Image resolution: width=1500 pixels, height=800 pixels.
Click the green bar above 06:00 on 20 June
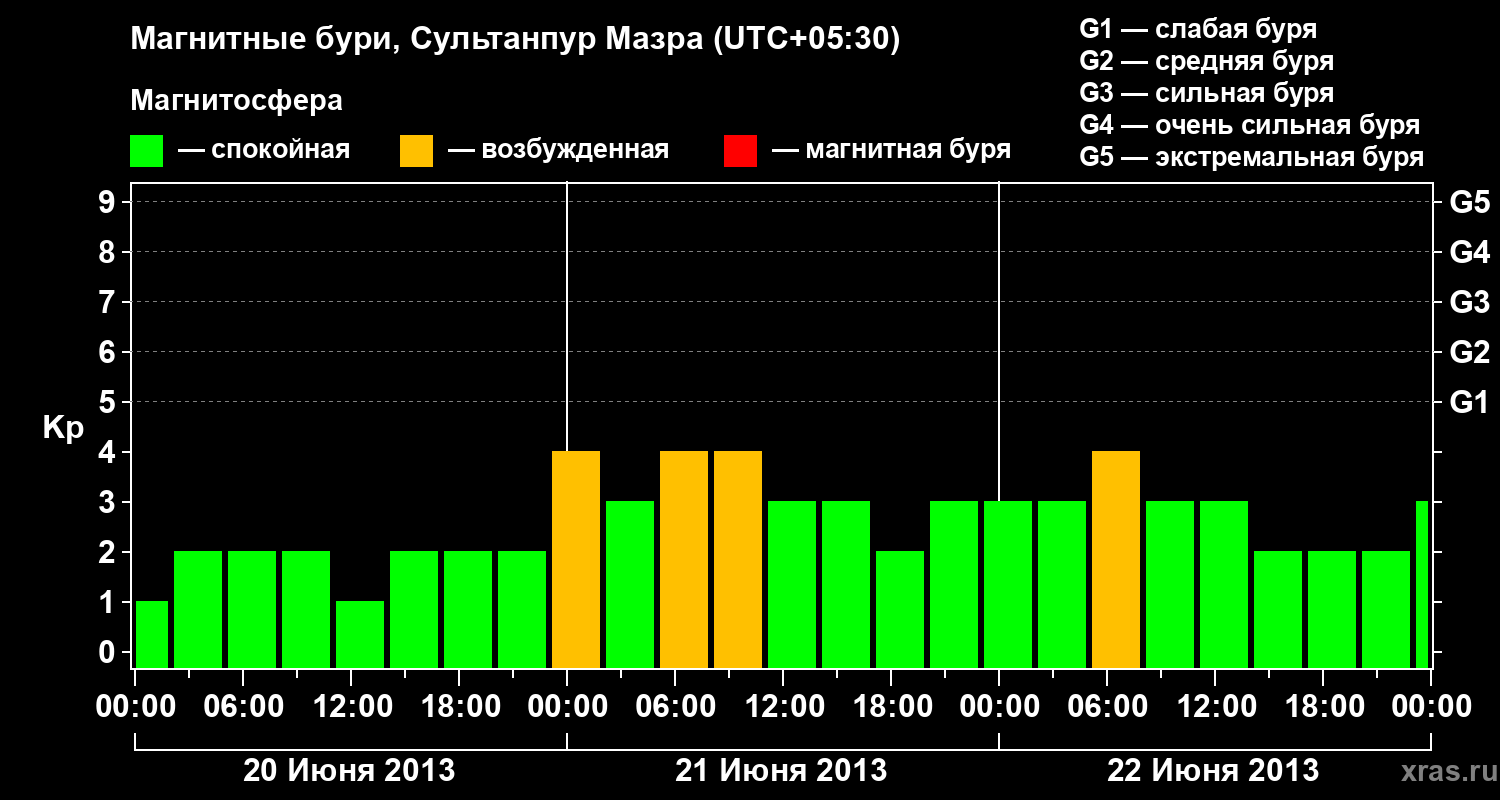[252, 609]
